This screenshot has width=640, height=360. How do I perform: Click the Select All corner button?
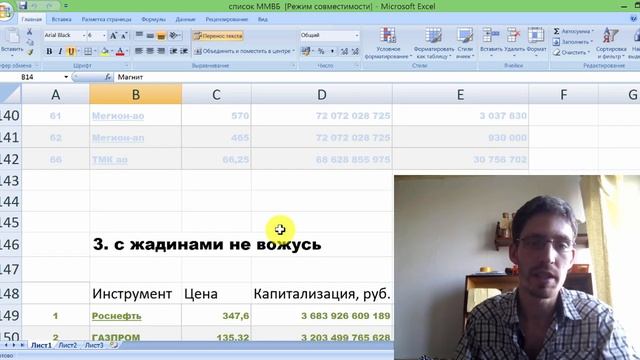point(10,94)
